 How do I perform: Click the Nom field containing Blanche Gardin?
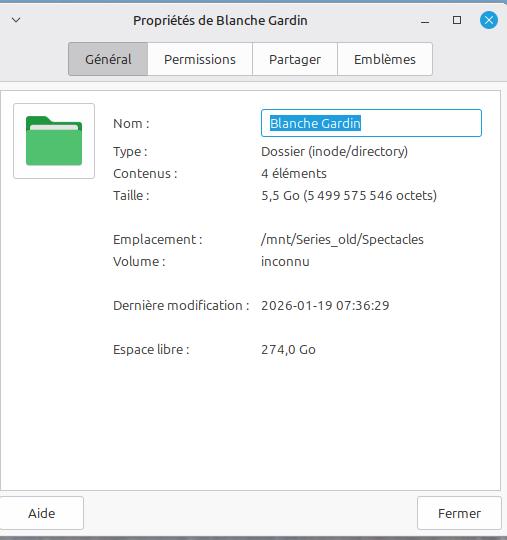[x=371, y=123]
